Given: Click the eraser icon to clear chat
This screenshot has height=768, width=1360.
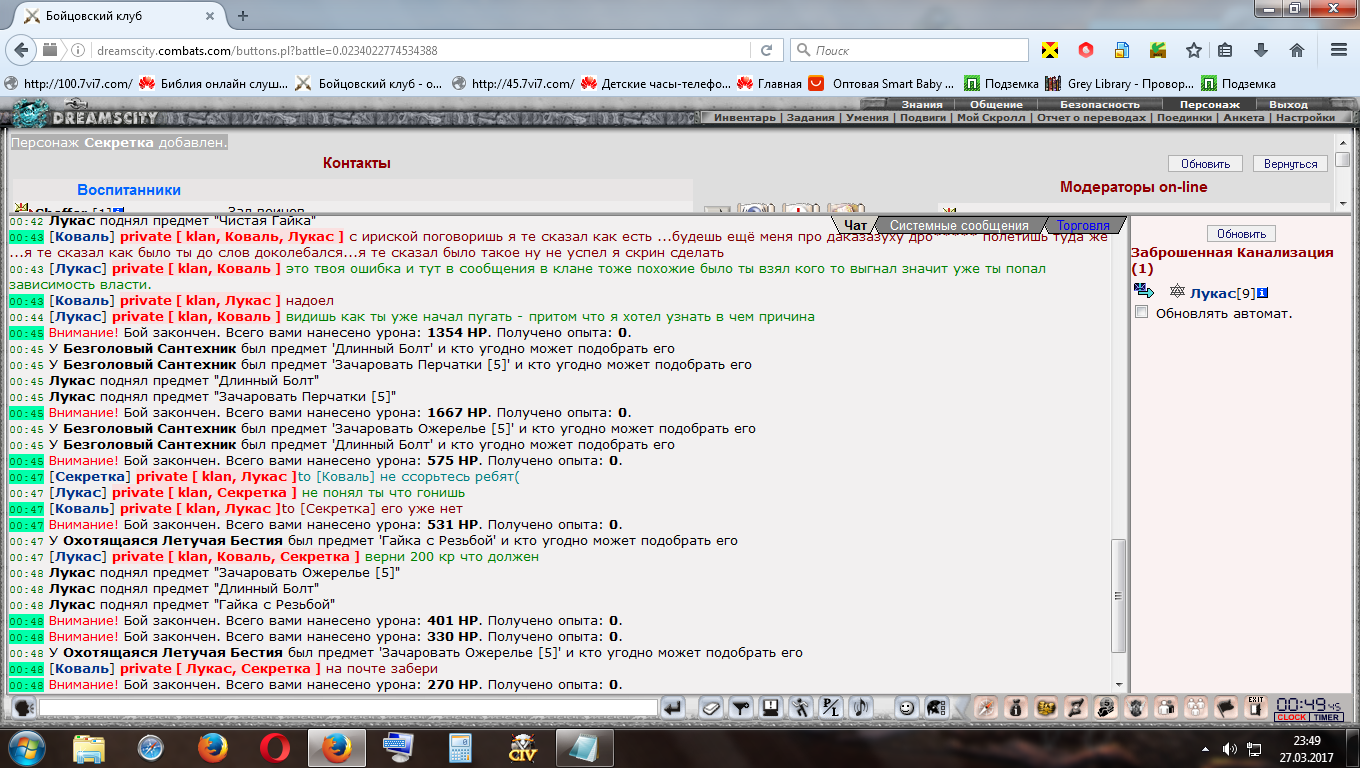Looking at the screenshot, I should (x=709, y=708).
